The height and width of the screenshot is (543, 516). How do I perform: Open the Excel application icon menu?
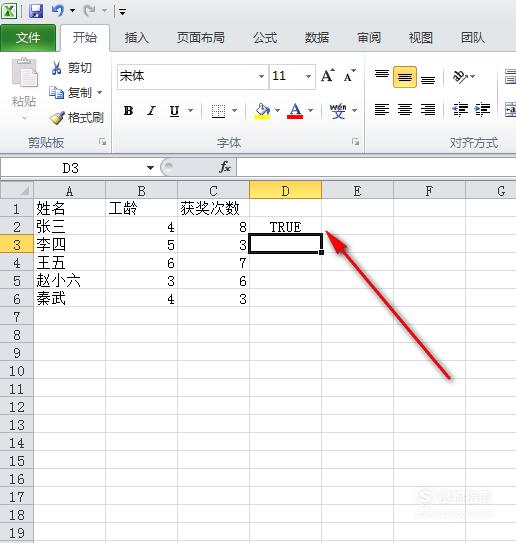9,11
